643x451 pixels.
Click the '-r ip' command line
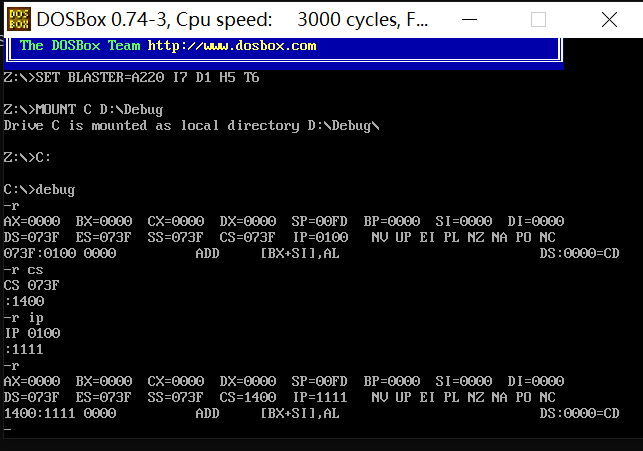(x=23, y=318)
